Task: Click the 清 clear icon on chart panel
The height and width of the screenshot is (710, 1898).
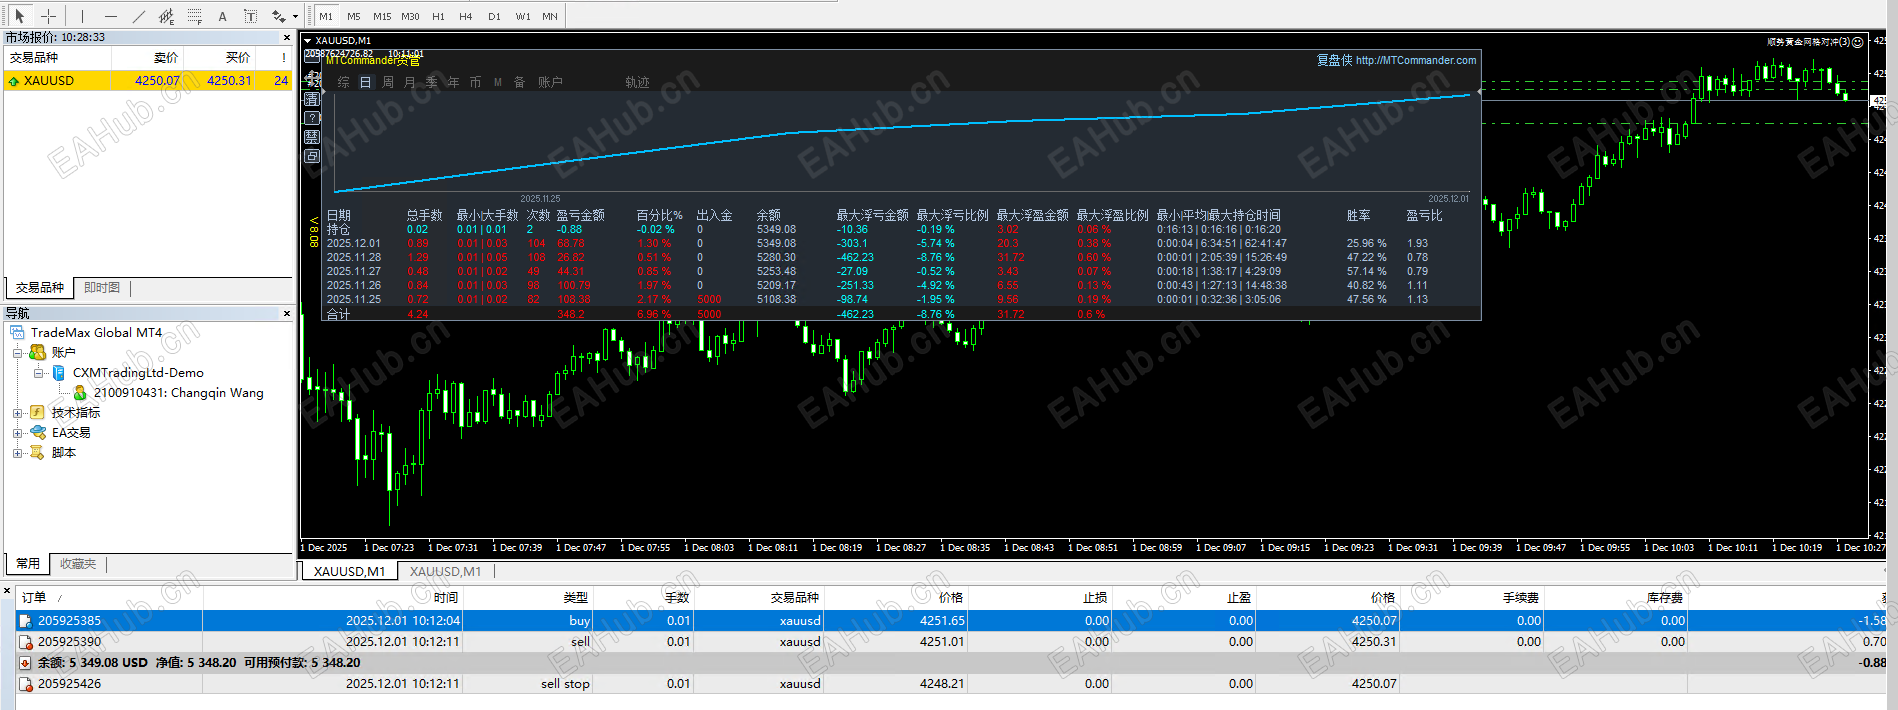Action: pyautogui.click(x=312, y=99)
